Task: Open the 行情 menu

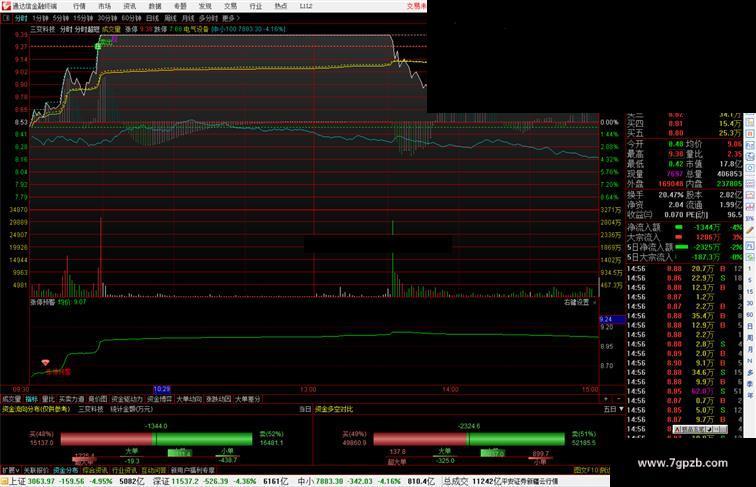Action: click(80, 6)
